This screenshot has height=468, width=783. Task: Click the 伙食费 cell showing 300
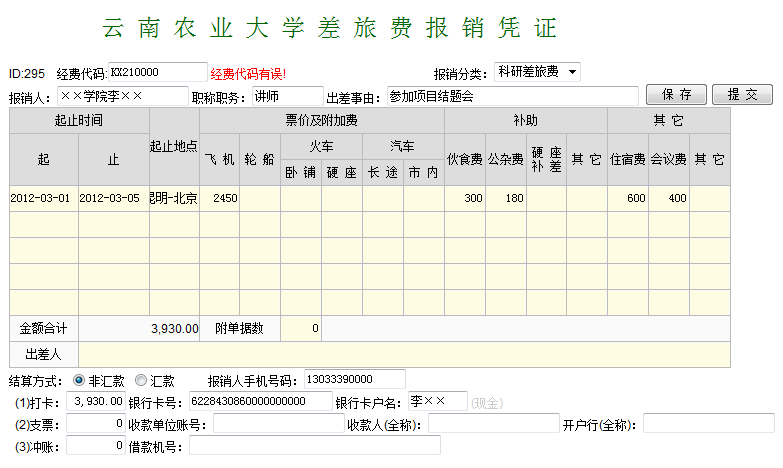click(x=465, y=198)
